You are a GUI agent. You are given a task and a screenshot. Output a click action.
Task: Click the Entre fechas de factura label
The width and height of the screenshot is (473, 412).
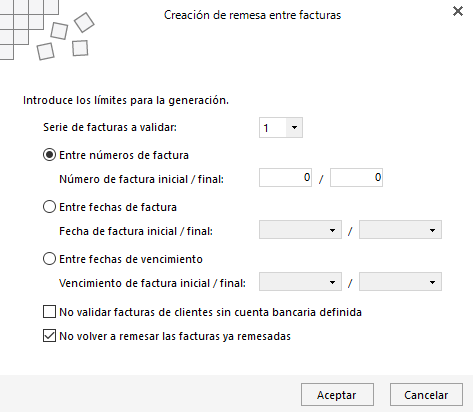118,207
